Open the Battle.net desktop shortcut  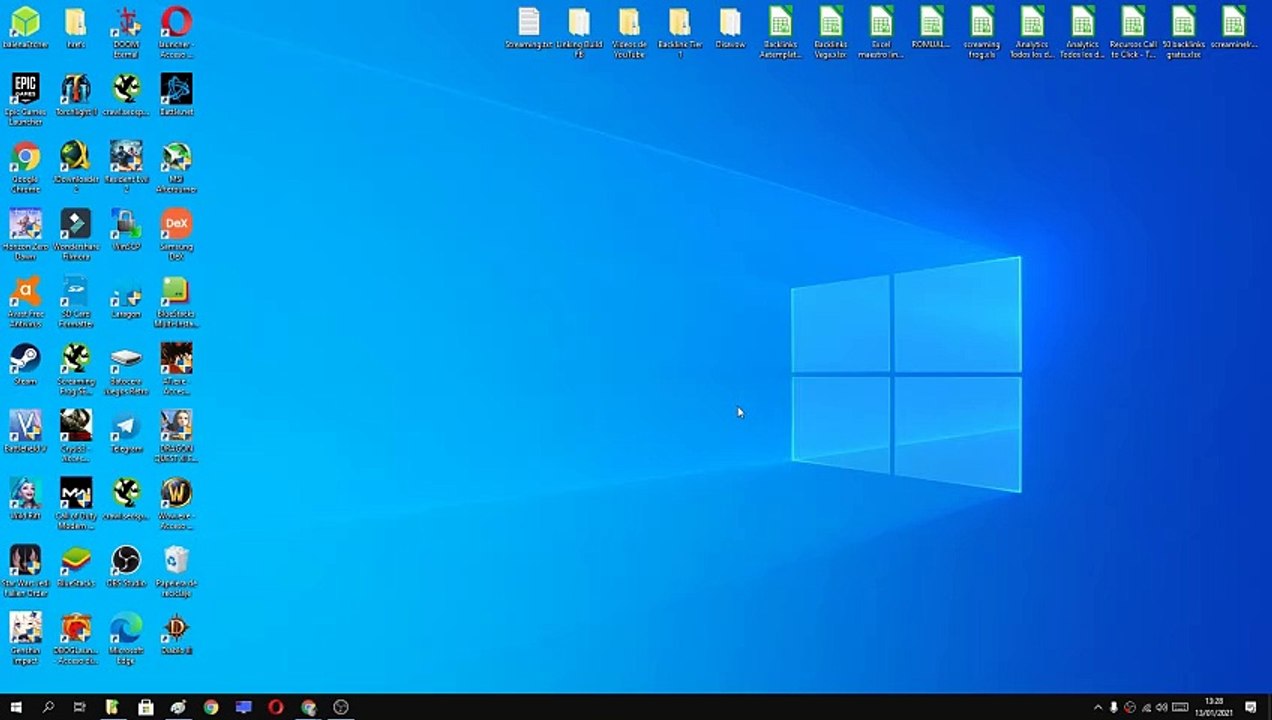[176, 95]
